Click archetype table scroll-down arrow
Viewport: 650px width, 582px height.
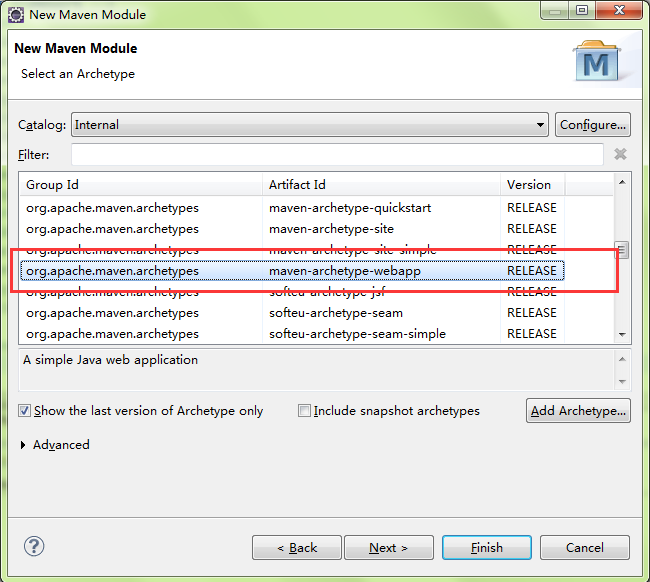(622, 335)
